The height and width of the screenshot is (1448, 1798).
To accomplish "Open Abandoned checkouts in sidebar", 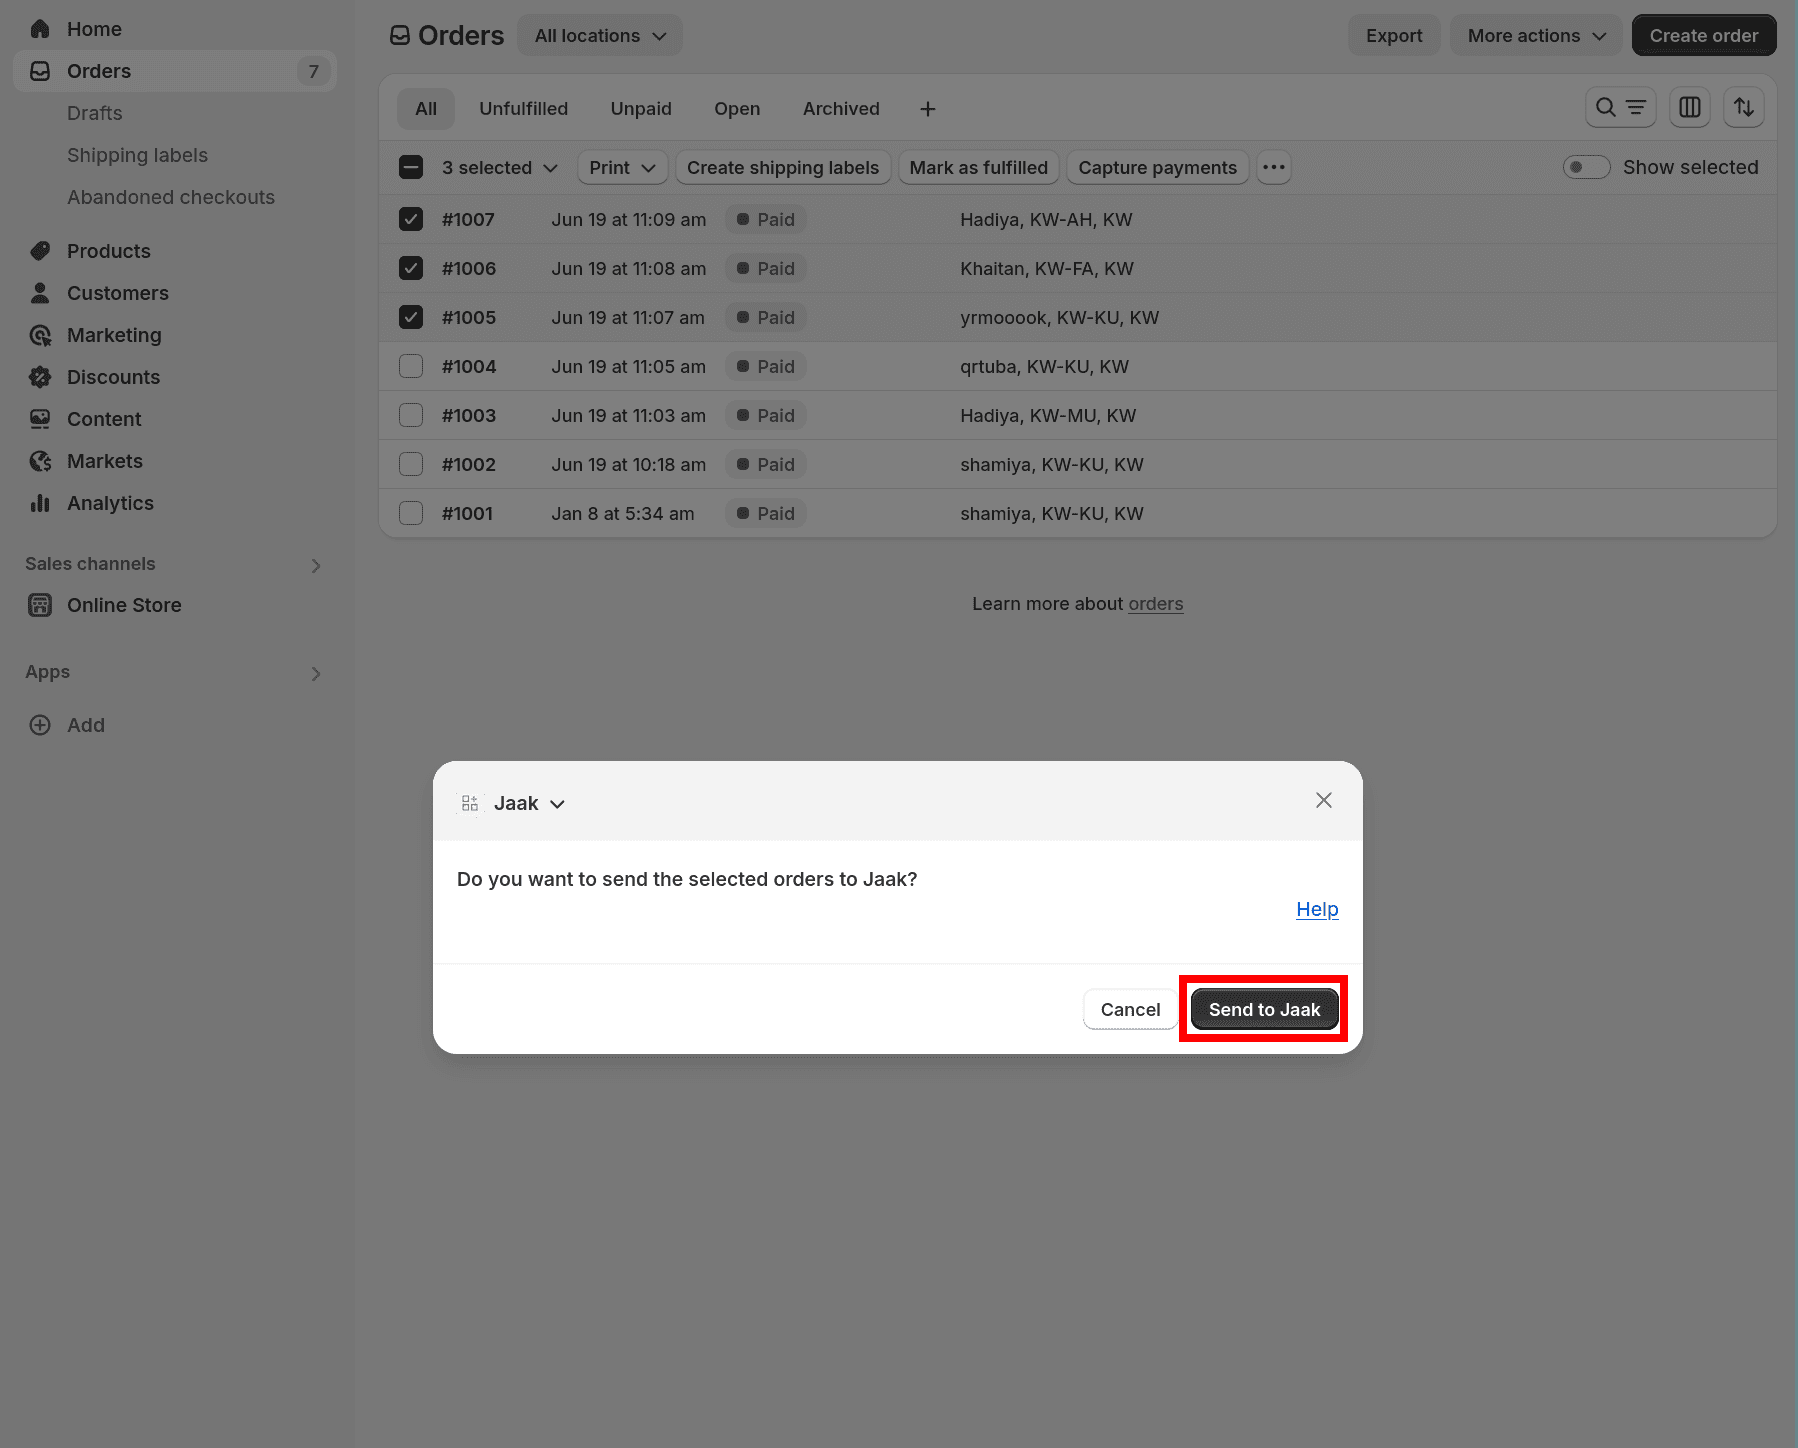I will click(171, 197).
